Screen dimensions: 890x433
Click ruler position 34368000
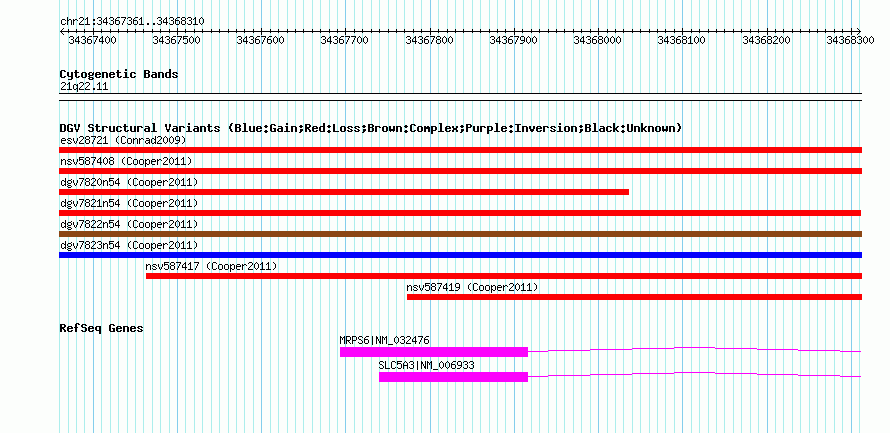coord(598,40)
